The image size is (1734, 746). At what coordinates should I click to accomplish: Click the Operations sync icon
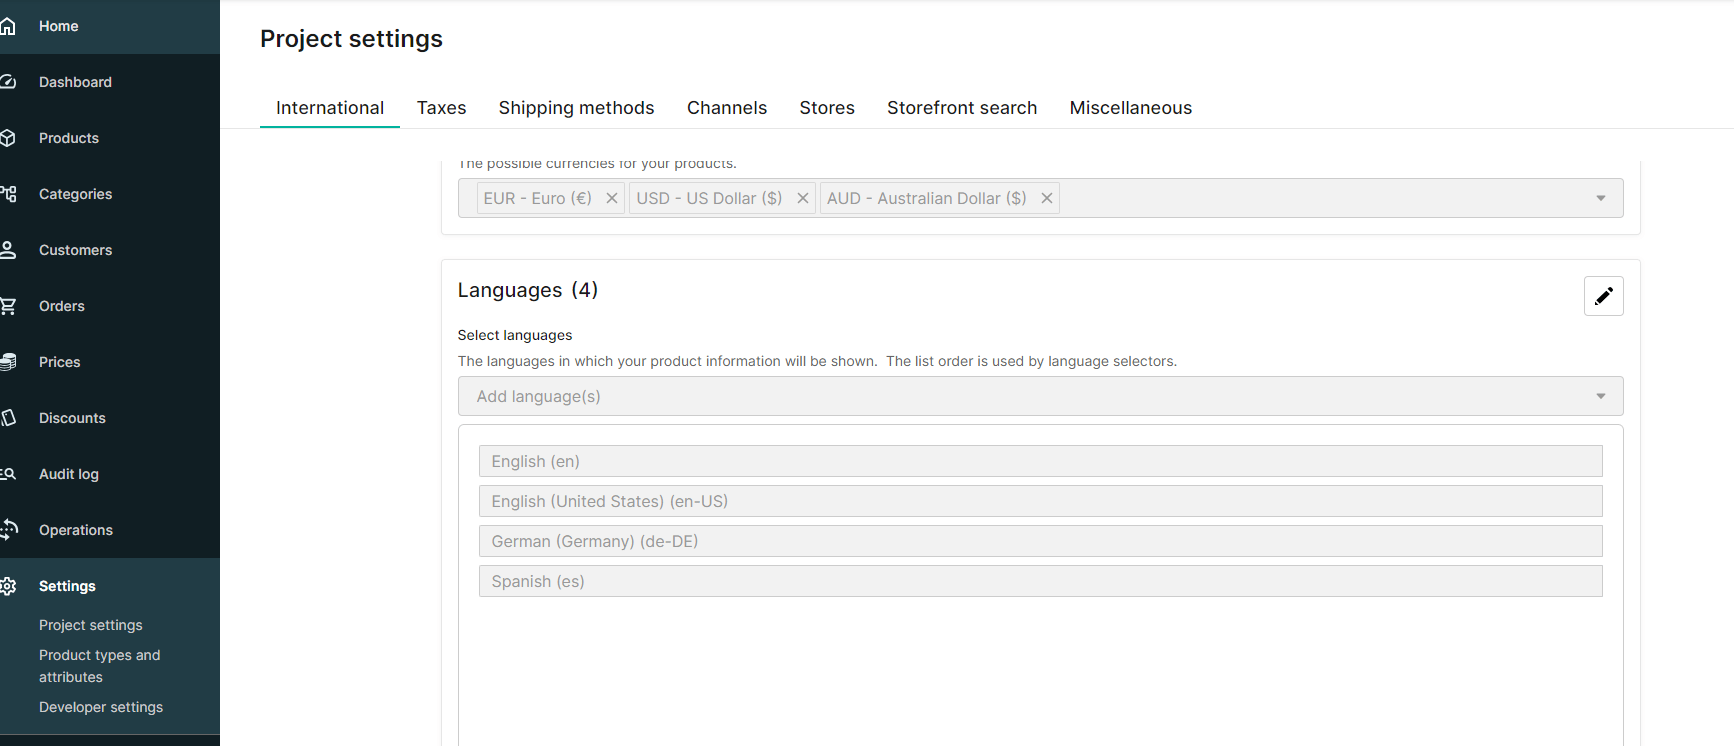coord(9,530)
